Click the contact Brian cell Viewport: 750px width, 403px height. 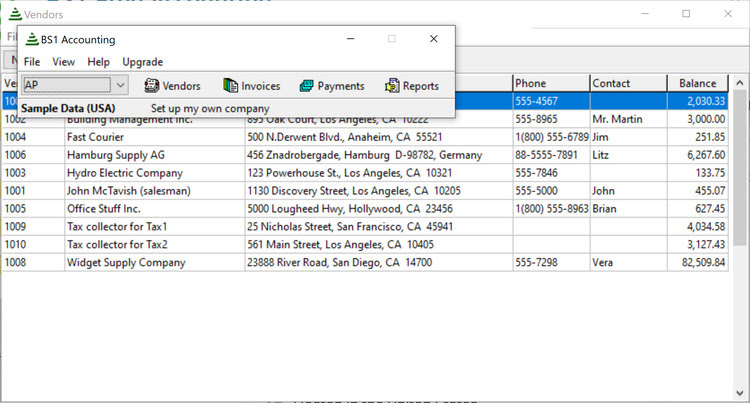pyautogui.click(x=629, y=209)
